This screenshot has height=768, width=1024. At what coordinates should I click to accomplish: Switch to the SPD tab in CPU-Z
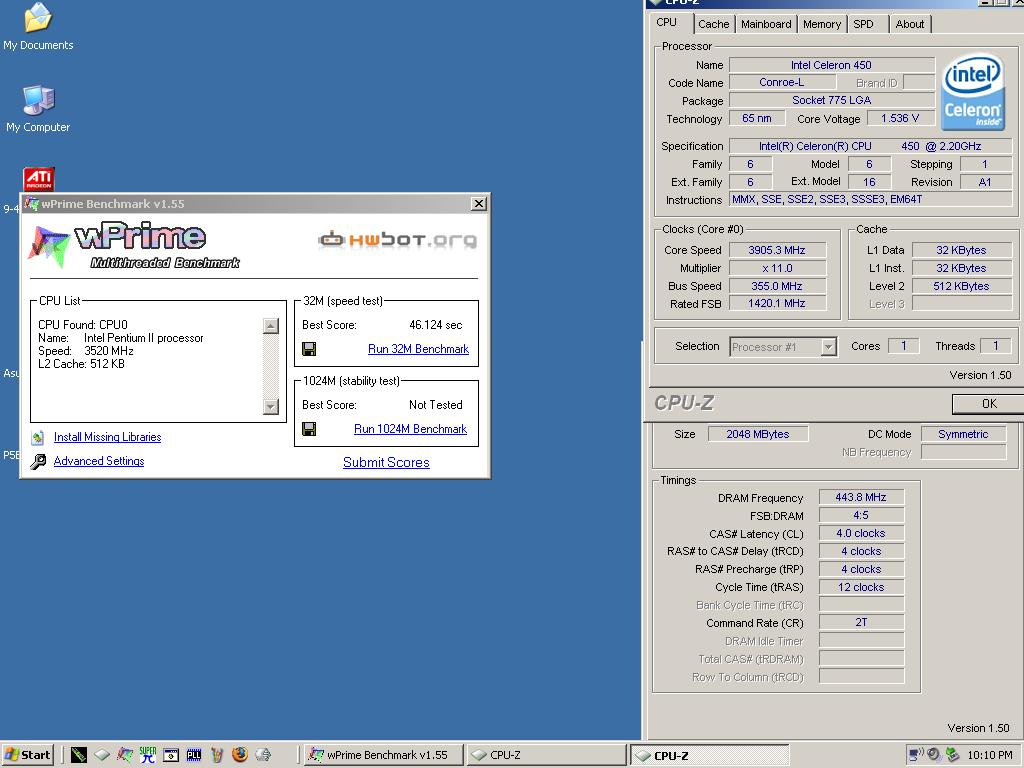point(863,24)
